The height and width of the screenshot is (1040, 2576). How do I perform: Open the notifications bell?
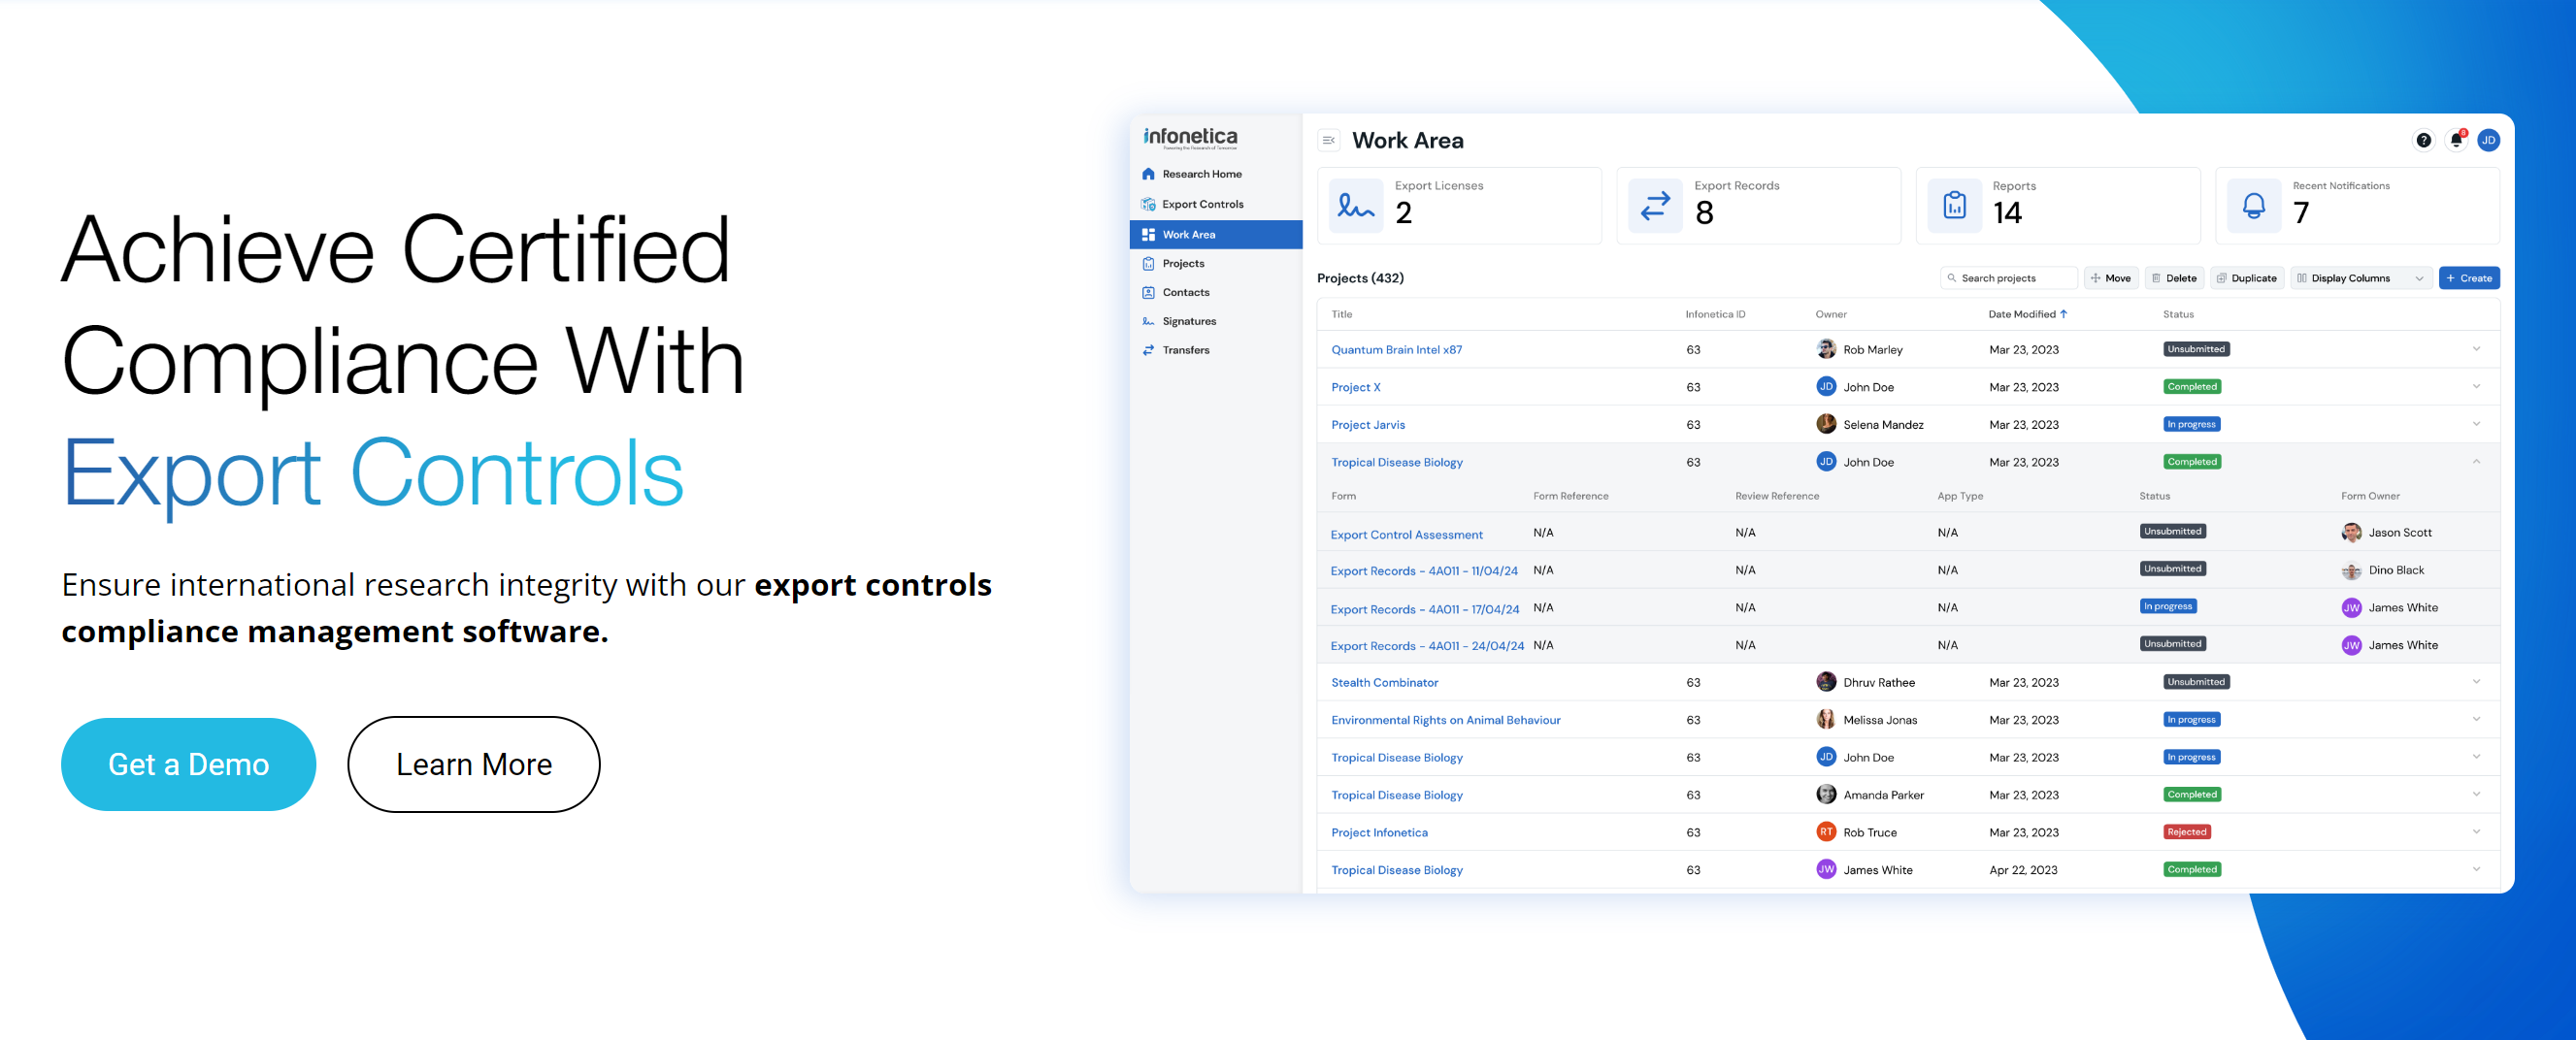2455,140
